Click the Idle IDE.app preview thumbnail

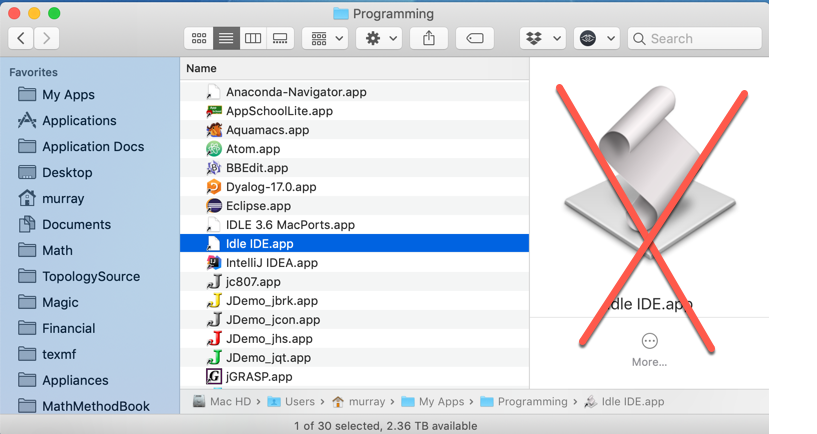pyautogui.click(x=650, y=172)
